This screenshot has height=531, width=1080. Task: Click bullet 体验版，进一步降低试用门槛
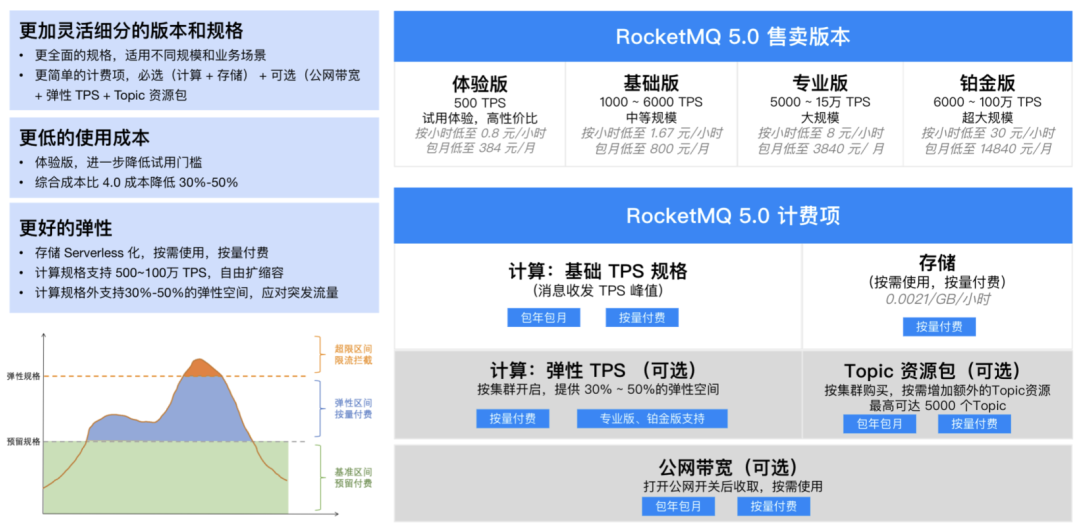click(x=118, y=163)
